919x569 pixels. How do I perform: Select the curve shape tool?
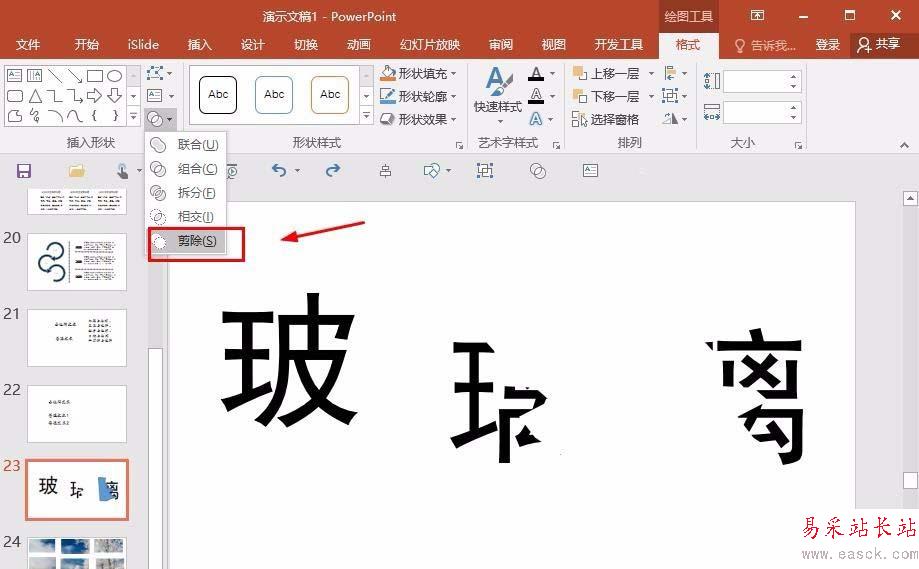[74, 116]
